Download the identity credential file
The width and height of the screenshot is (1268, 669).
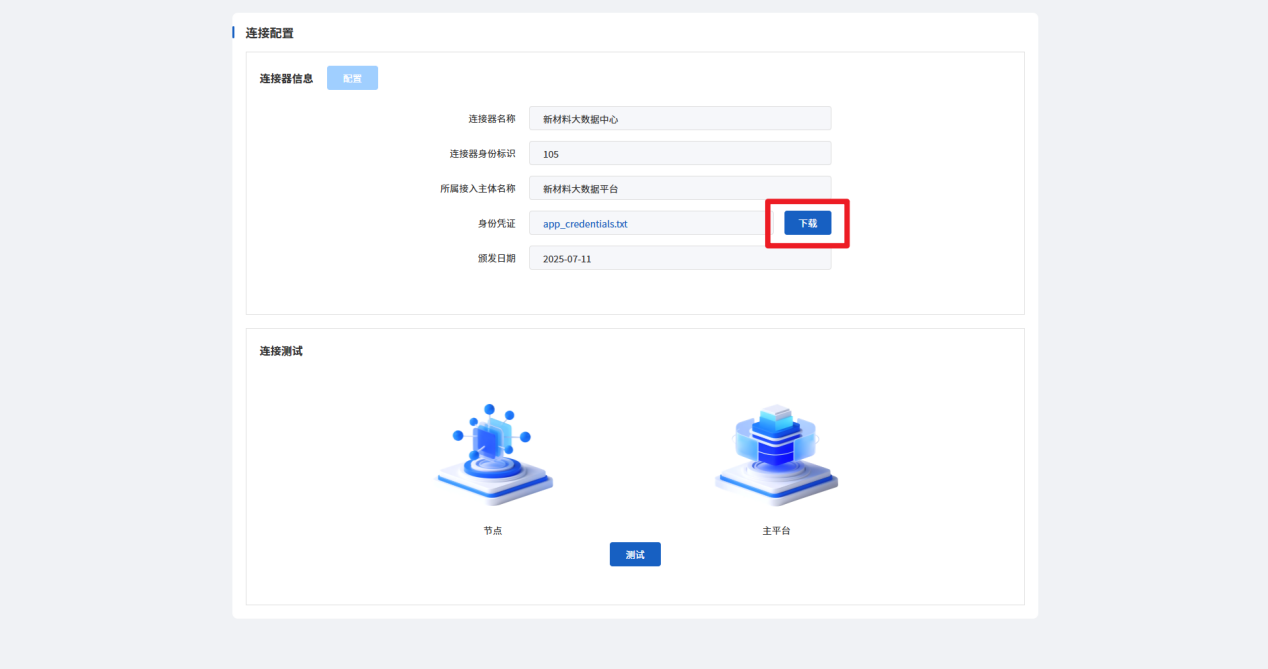[x=807, y=223]
